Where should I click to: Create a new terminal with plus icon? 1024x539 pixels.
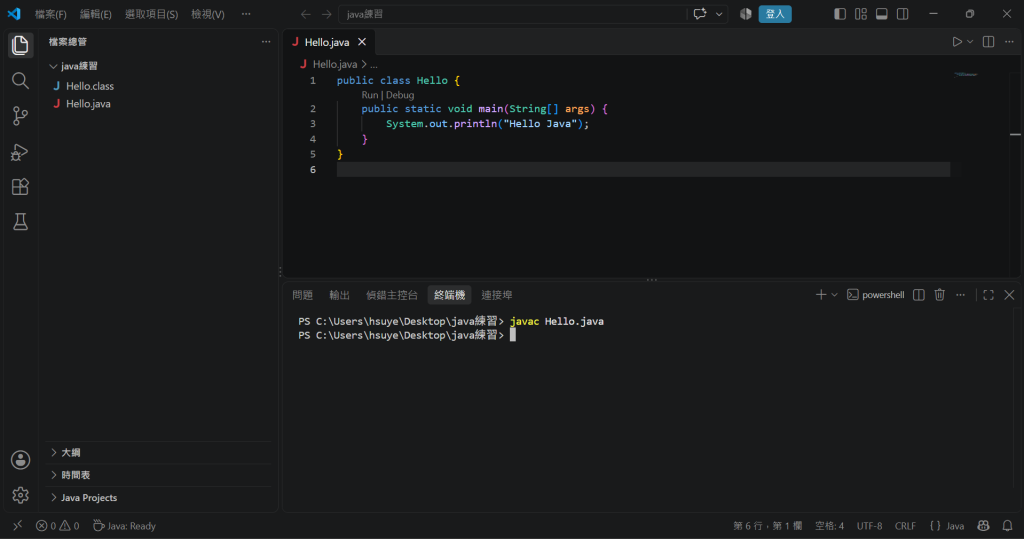(x=821, y=295)
